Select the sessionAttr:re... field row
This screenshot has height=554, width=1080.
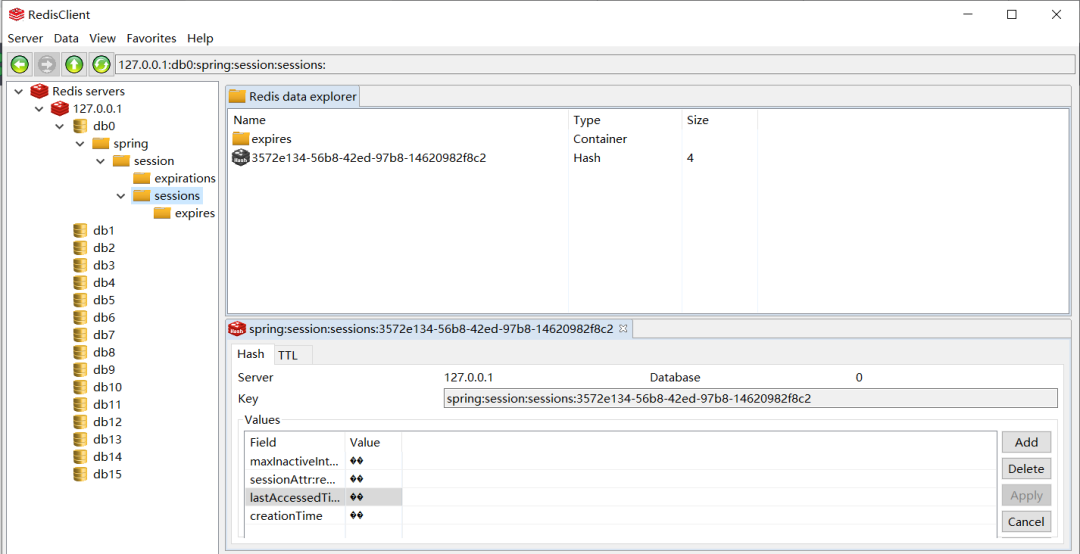(323, 478)
